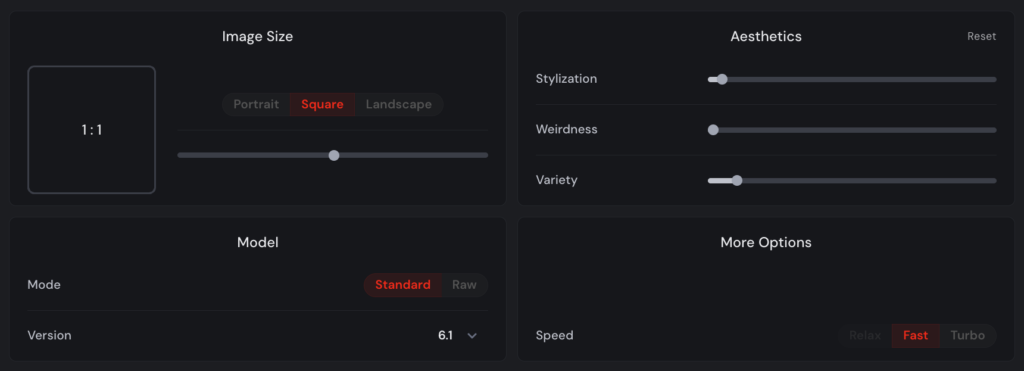Open the Version dropdown chevron
This screenshot has width=1024, height=371.
pos(472,336)
